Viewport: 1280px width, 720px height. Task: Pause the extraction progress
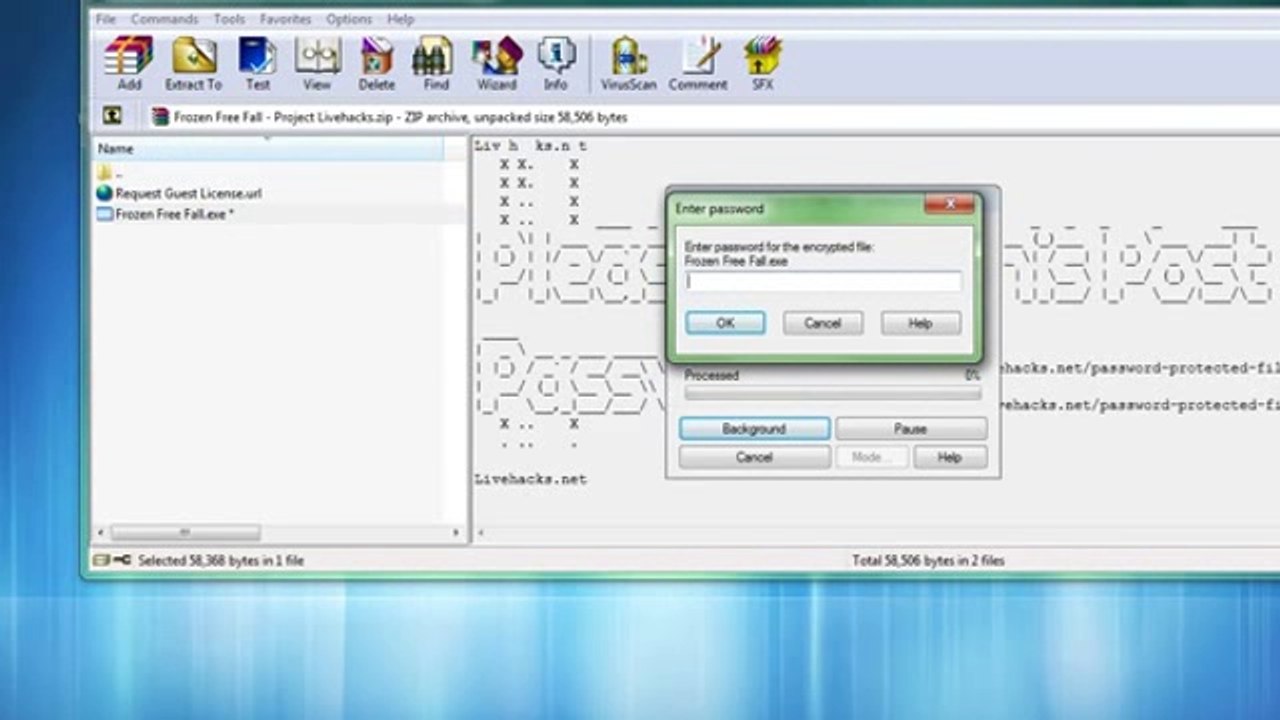click(x=911, y=429)
